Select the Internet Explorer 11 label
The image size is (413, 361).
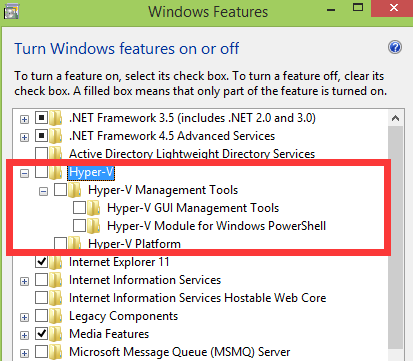tap(119, 262)
